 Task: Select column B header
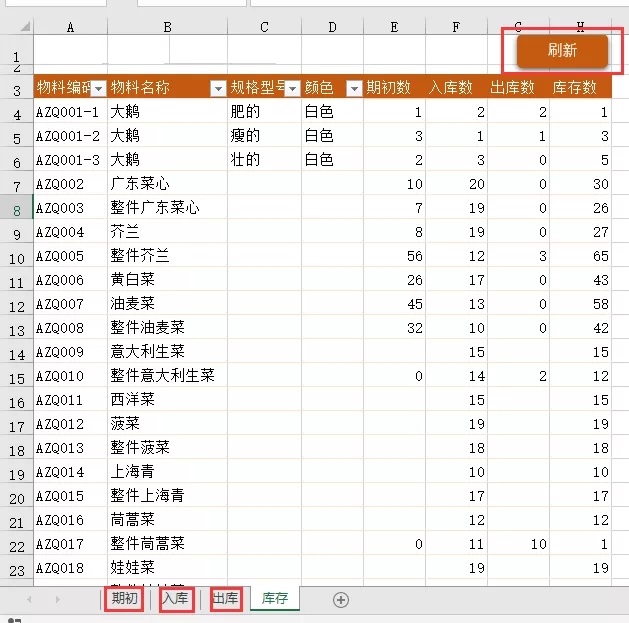(x=167, y=27)
